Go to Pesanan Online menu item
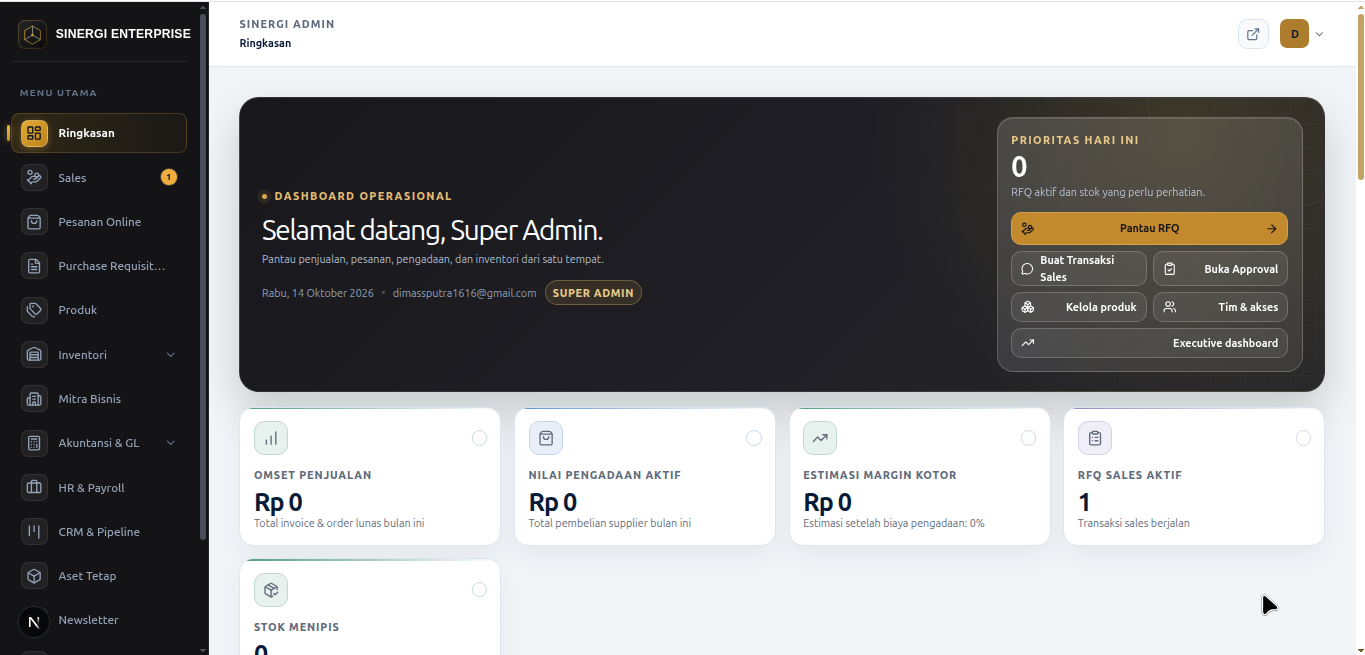 point(99,222)
